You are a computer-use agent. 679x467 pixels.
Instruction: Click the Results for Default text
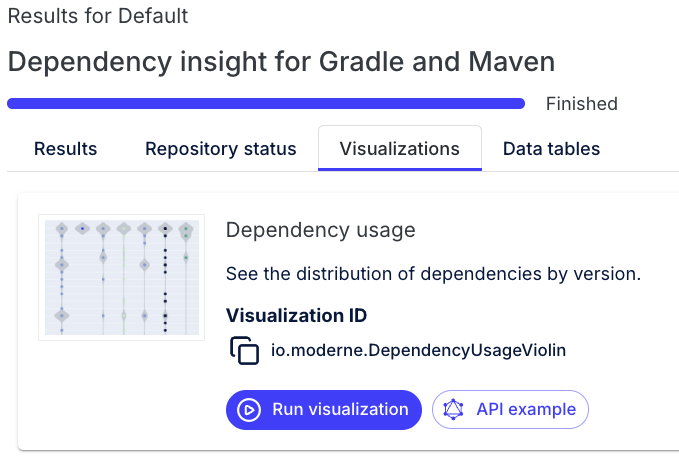click(97, 17)
